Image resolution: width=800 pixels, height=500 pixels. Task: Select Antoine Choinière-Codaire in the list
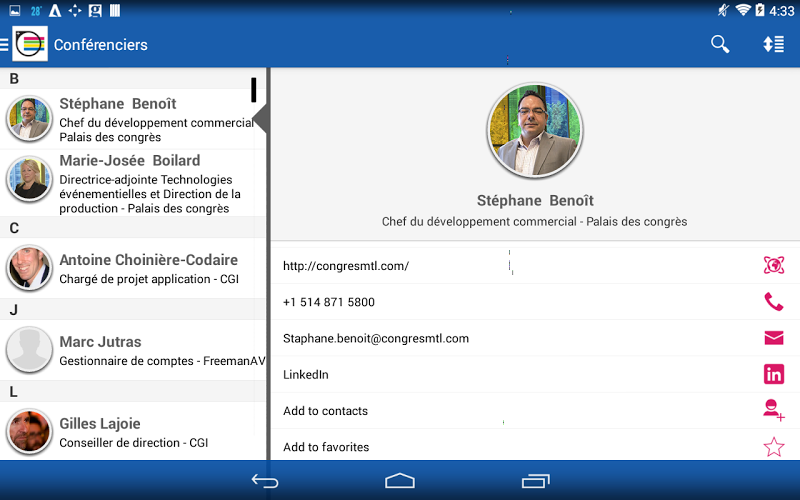click(133, 268)
